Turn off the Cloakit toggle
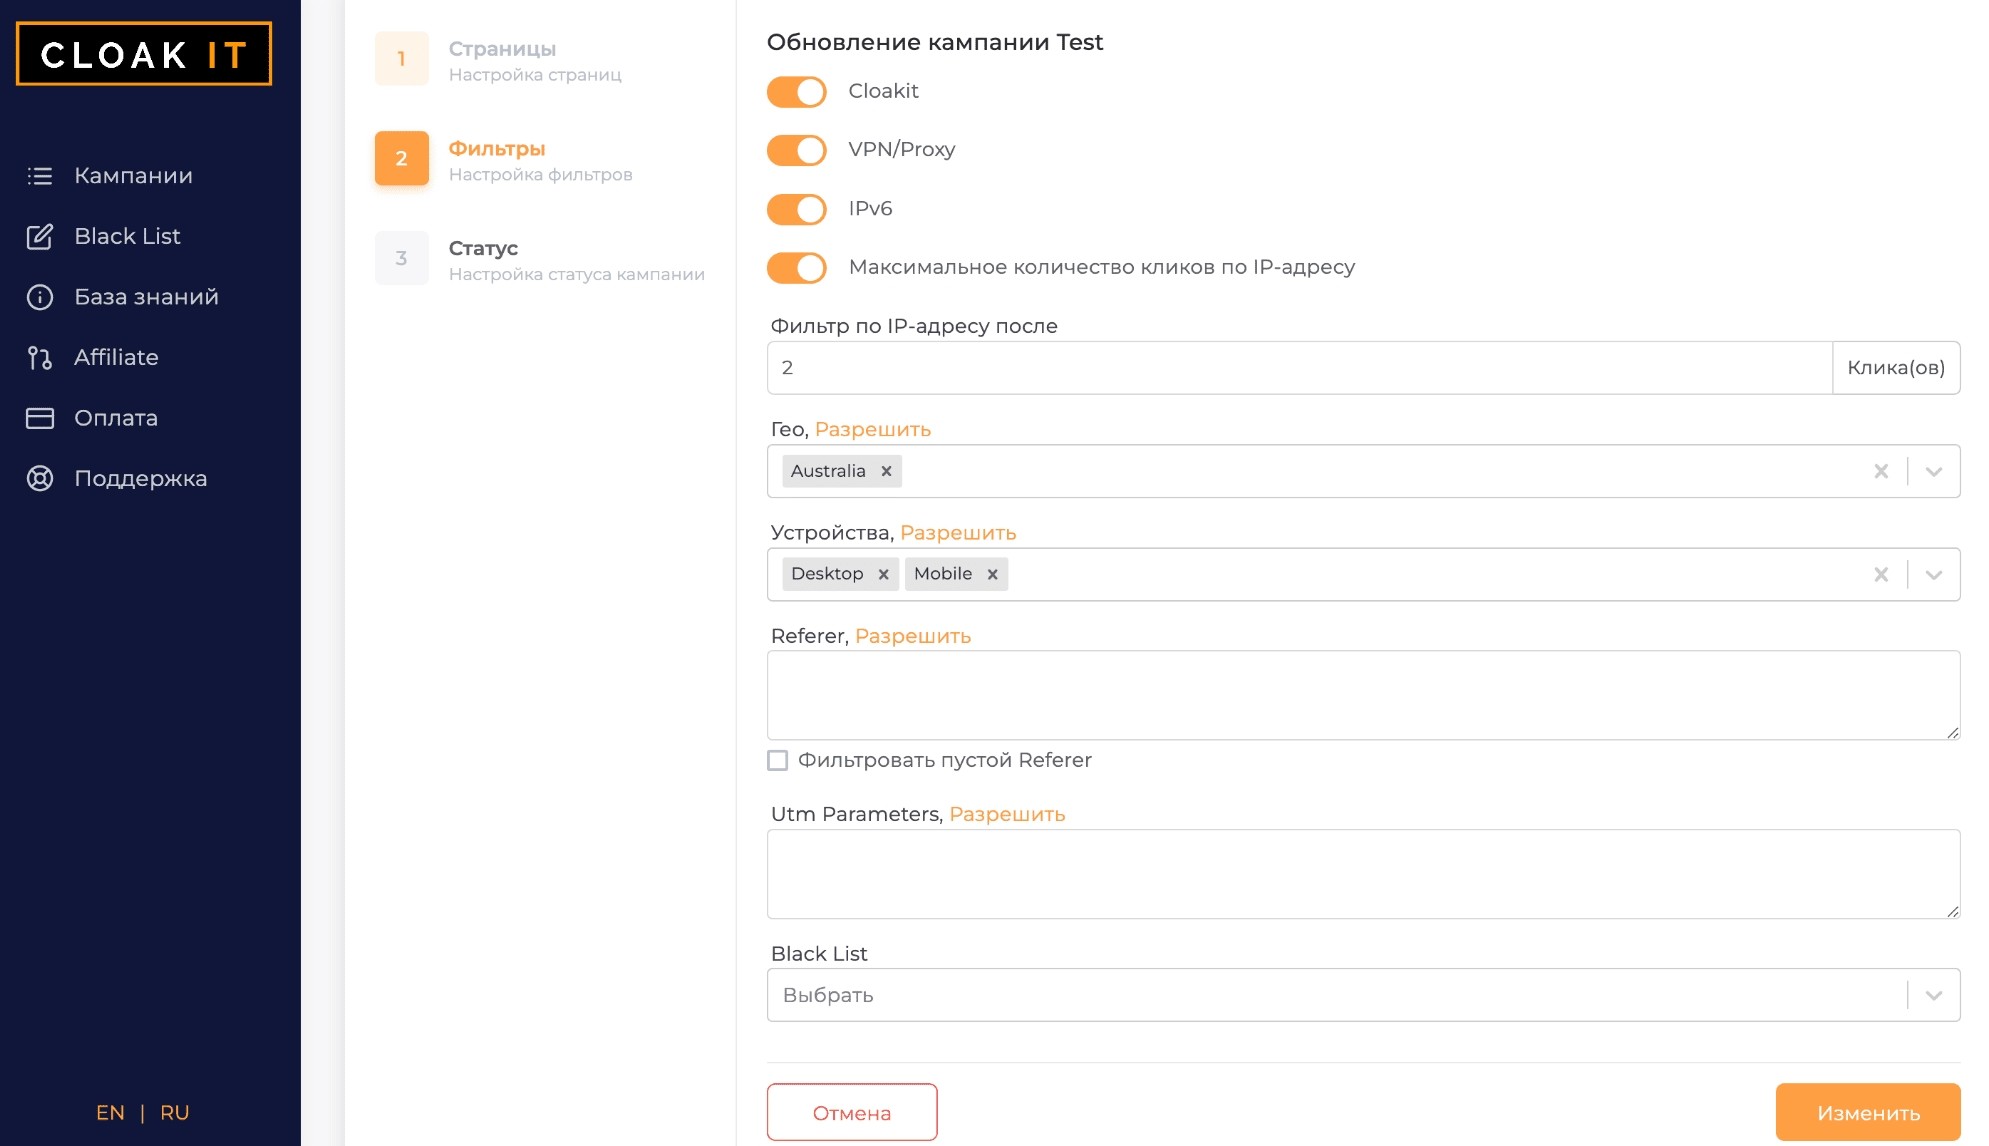This screenshot has height=1146, width=1989. pos(797,92)
